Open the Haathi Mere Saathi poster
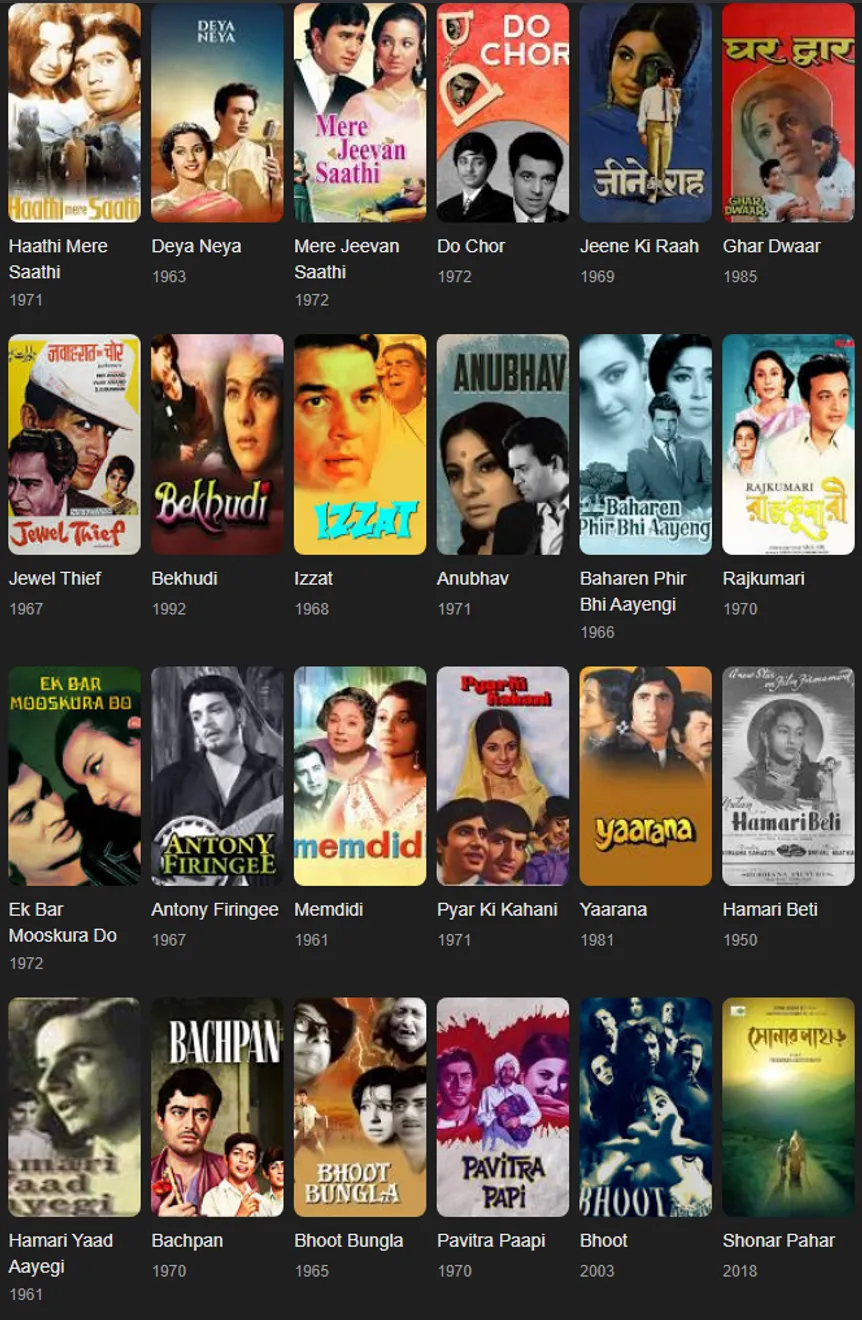Screen dimensions: 862x1320 coord(74,112)
